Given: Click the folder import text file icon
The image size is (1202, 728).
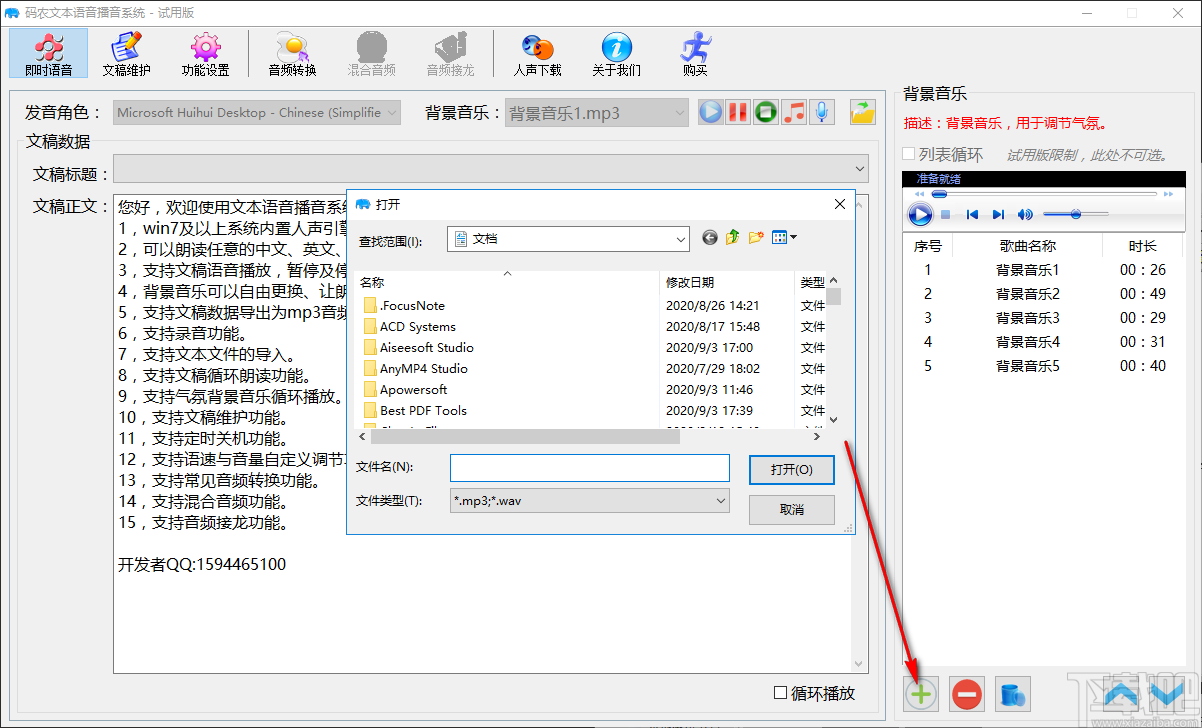Looking at the screenshot, I should [862, 112].
